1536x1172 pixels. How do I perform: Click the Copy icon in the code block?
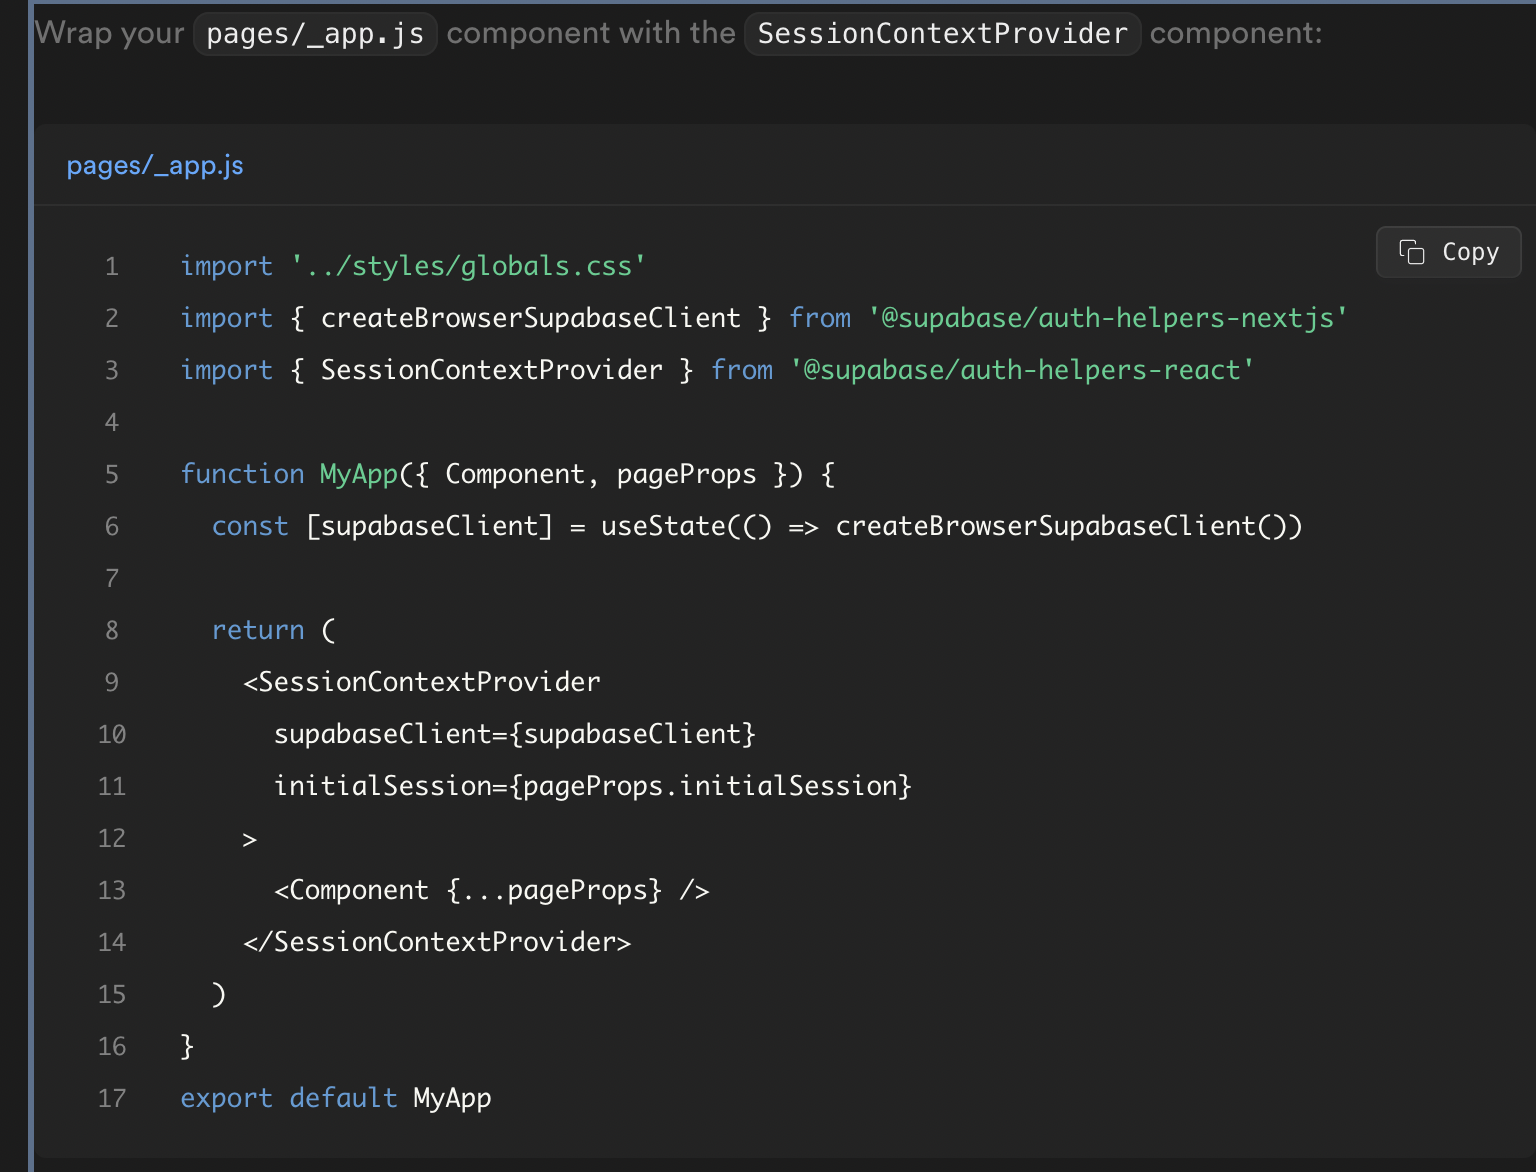tap(1448, 252)
